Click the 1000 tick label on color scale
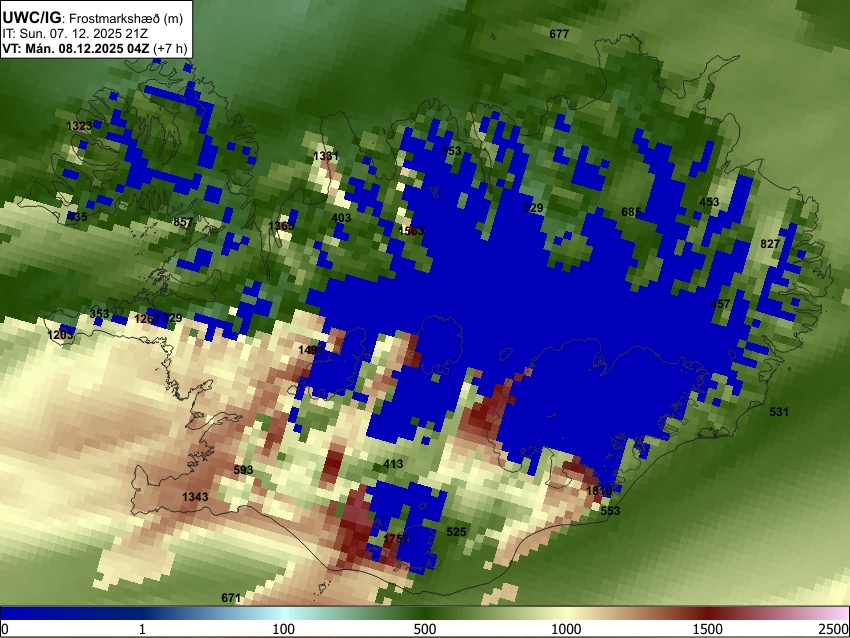The width and height of the screenshot is (850, 638). pyautogui.click(x=566, y=629)
